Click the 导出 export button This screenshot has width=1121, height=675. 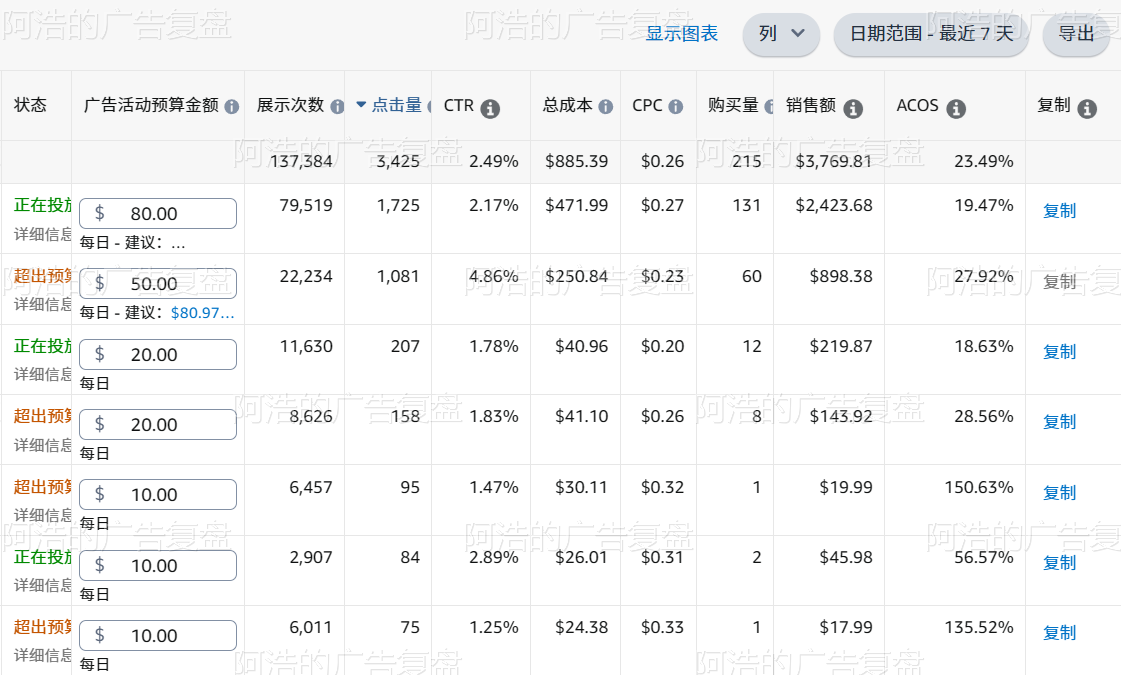point(1076,34)
